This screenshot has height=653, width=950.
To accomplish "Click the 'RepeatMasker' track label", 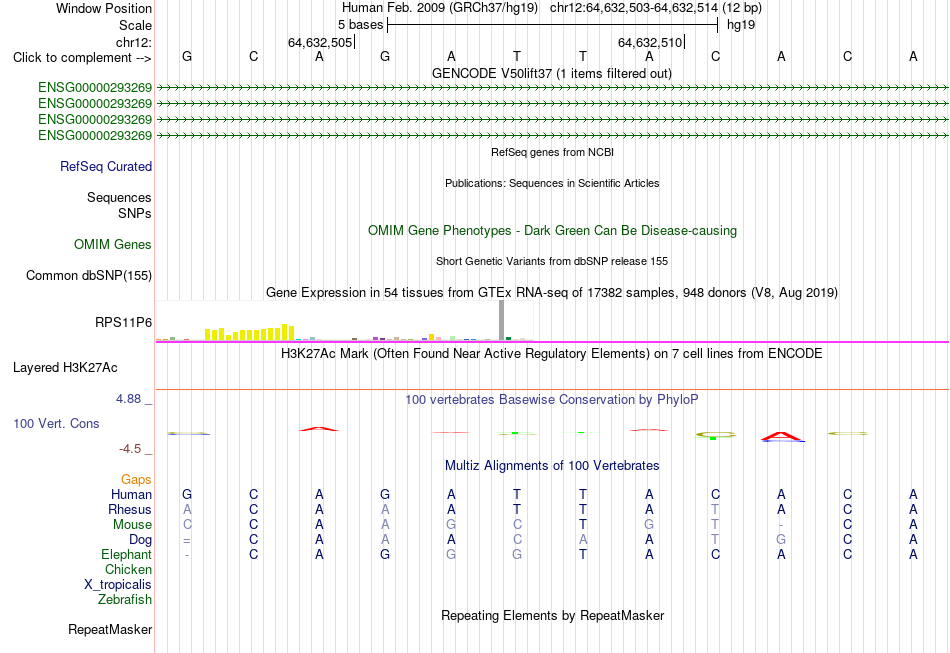I will coord(110,629).
